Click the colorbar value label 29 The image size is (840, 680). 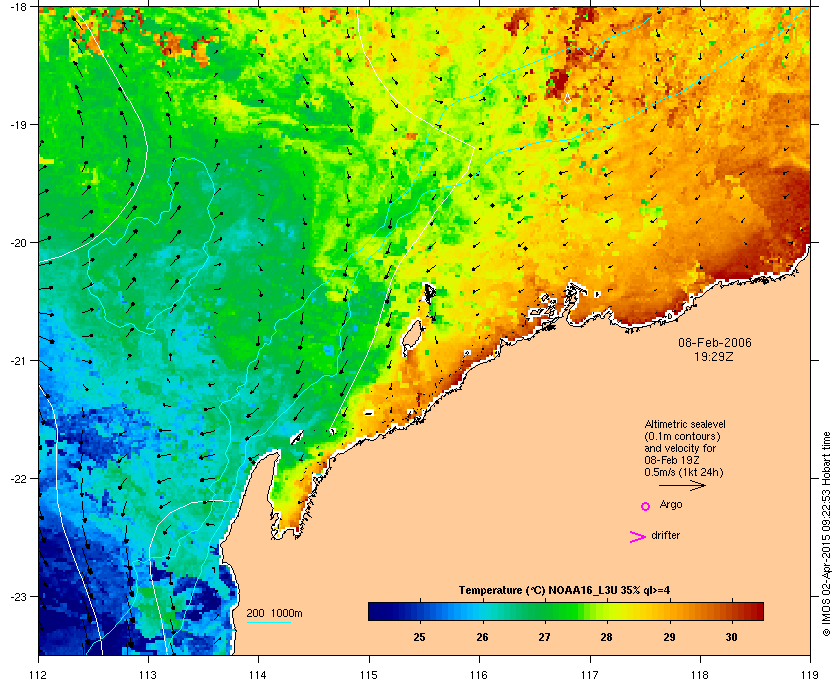669,637
